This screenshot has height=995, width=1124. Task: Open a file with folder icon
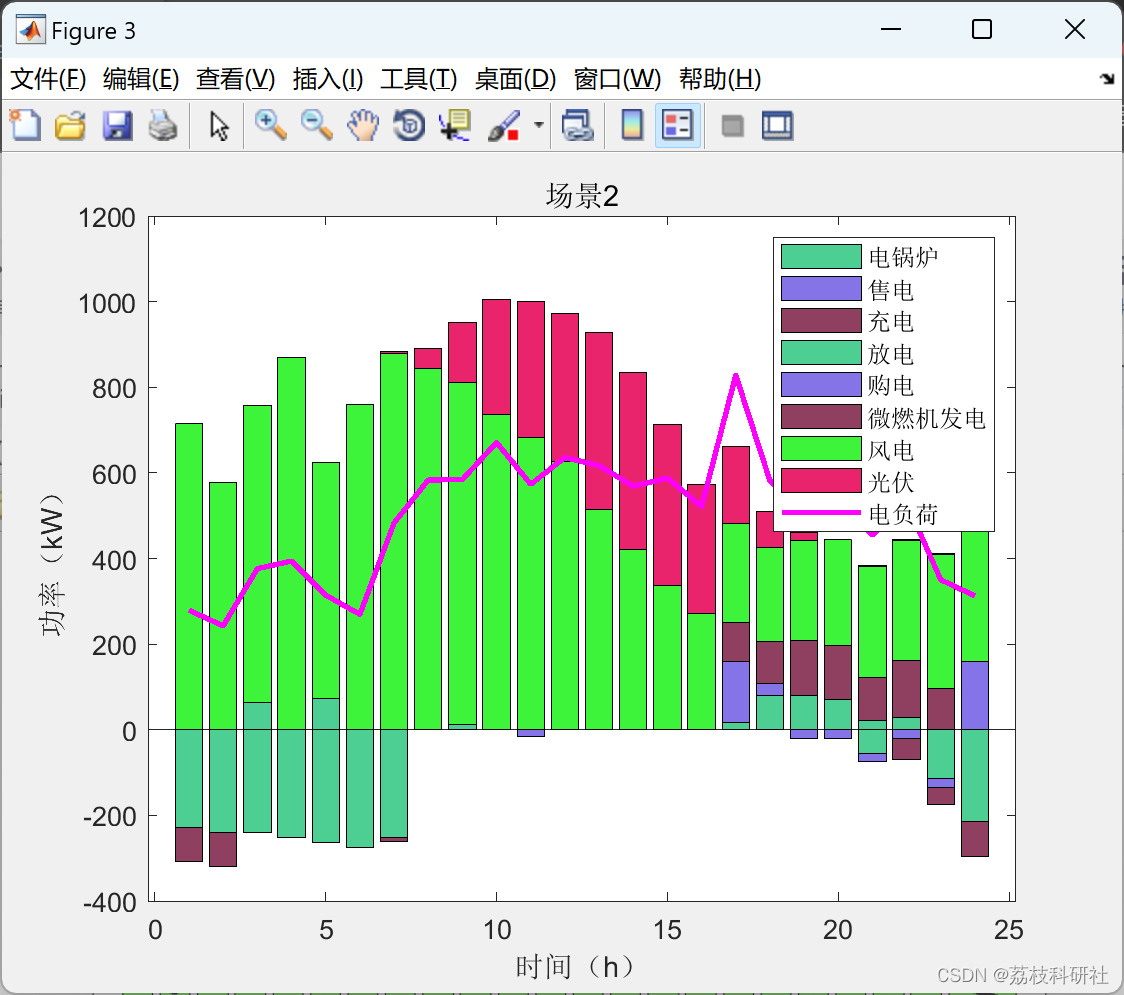click(x=70, y=125)
